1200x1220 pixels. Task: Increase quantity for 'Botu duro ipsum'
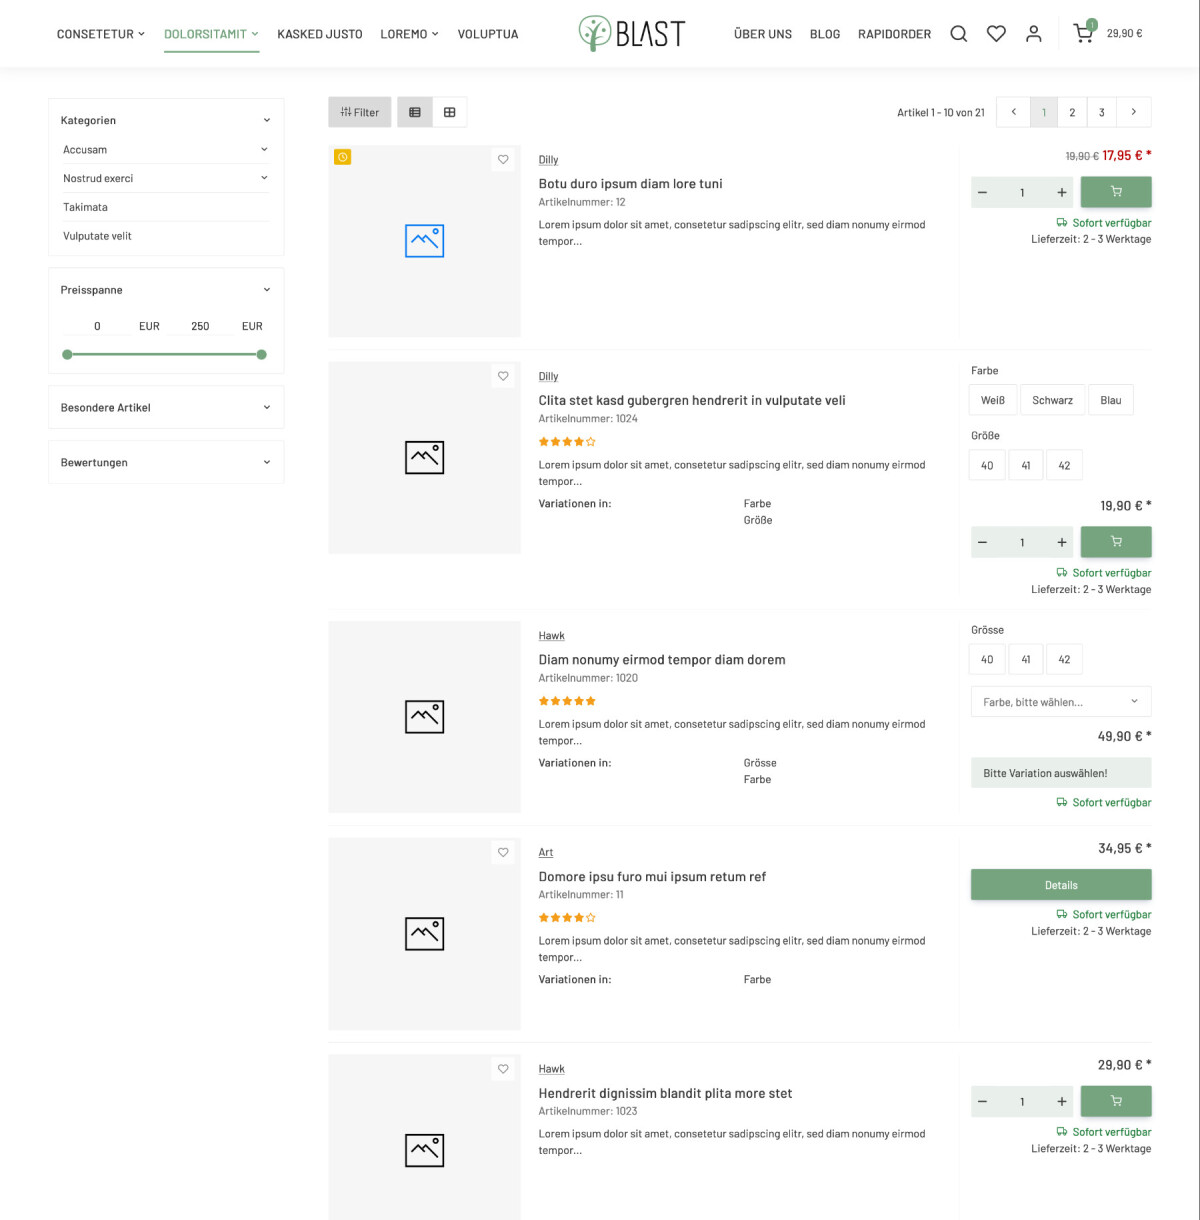tap(1061, 192)
